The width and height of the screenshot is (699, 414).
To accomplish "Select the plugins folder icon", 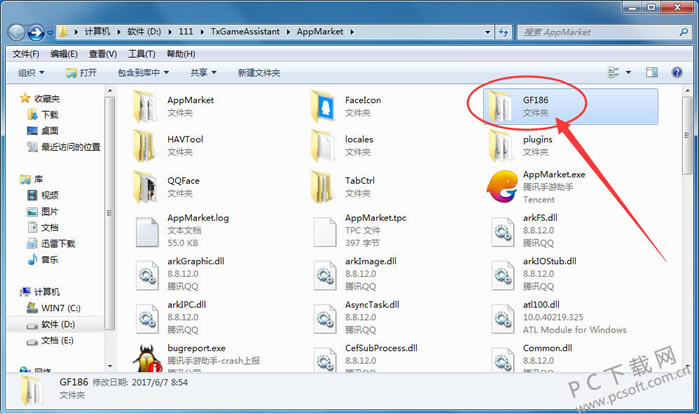I will [x=501, y=146].
